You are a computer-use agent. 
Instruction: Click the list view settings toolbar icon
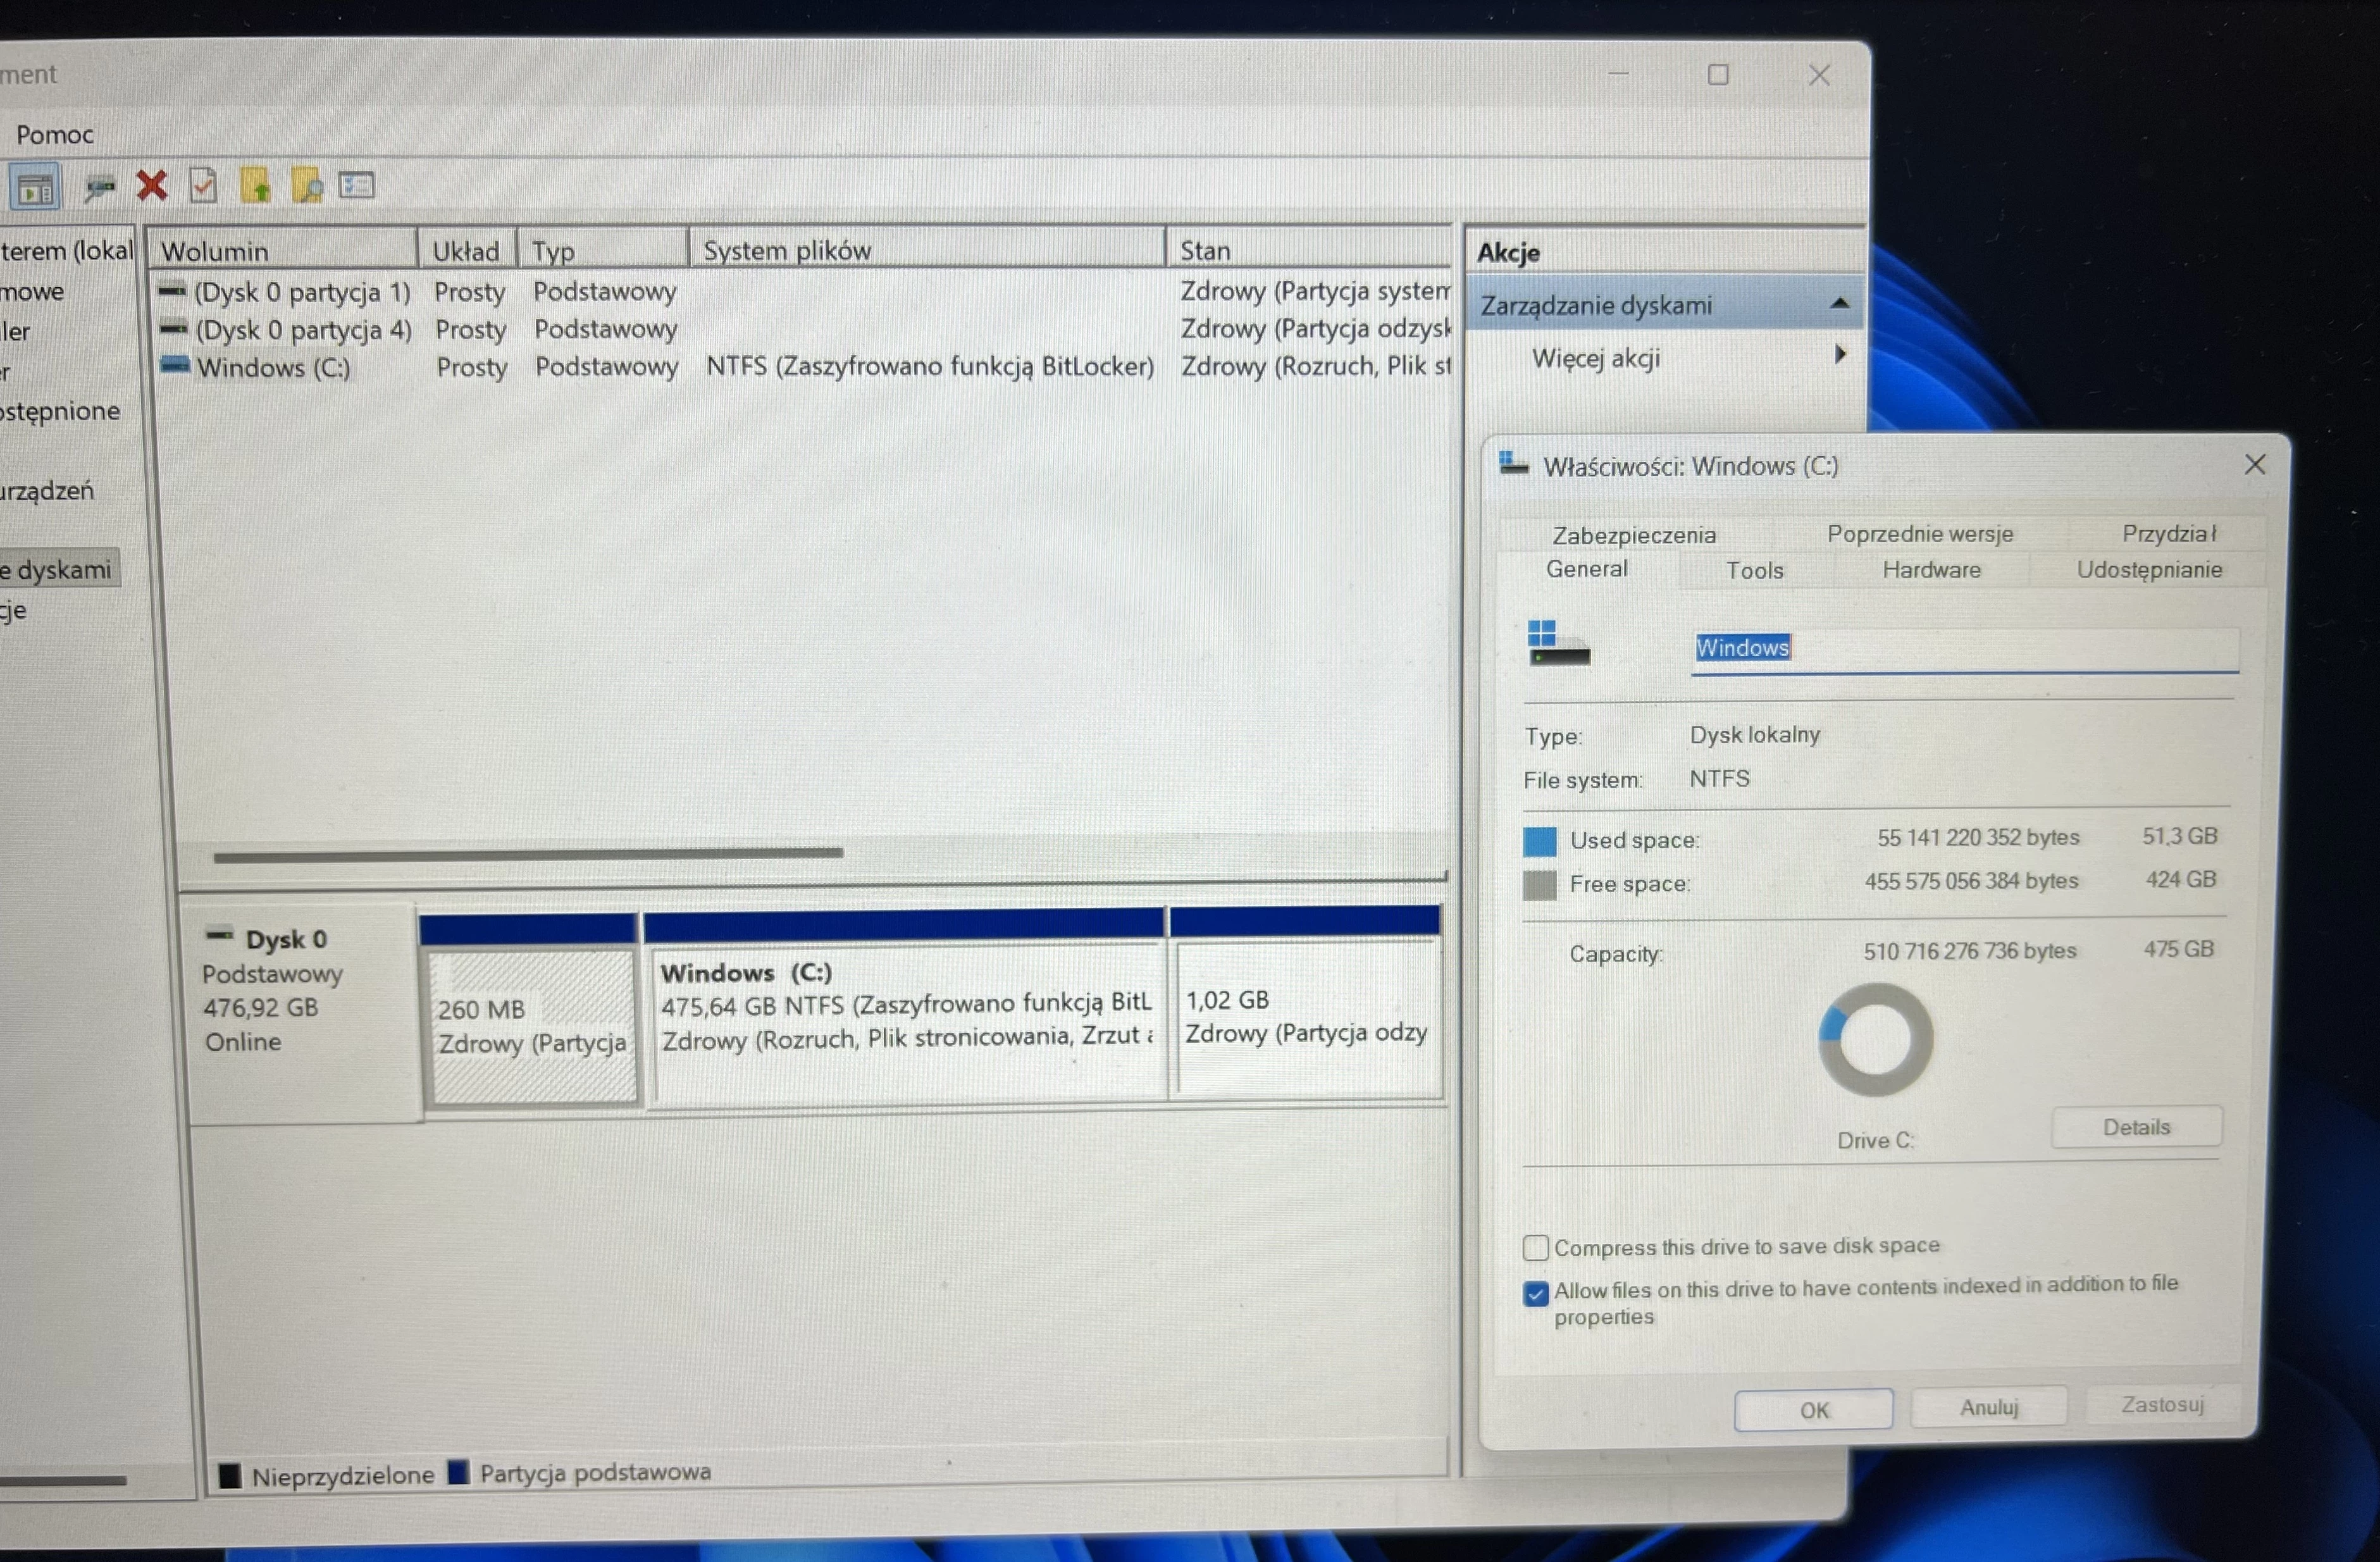click(x=356, y=186)
